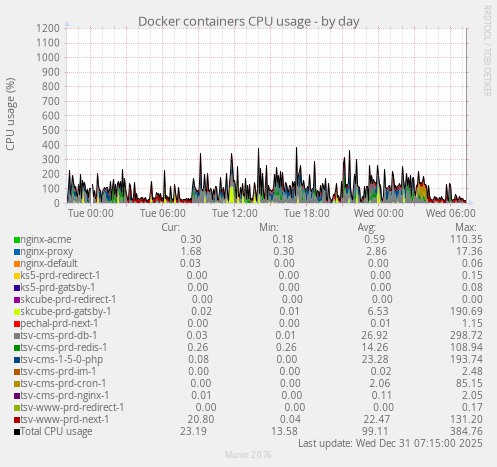Click the nginx-acme green legend swatch
This screenshot has height=467, width=497.
(x=17, y=240)
